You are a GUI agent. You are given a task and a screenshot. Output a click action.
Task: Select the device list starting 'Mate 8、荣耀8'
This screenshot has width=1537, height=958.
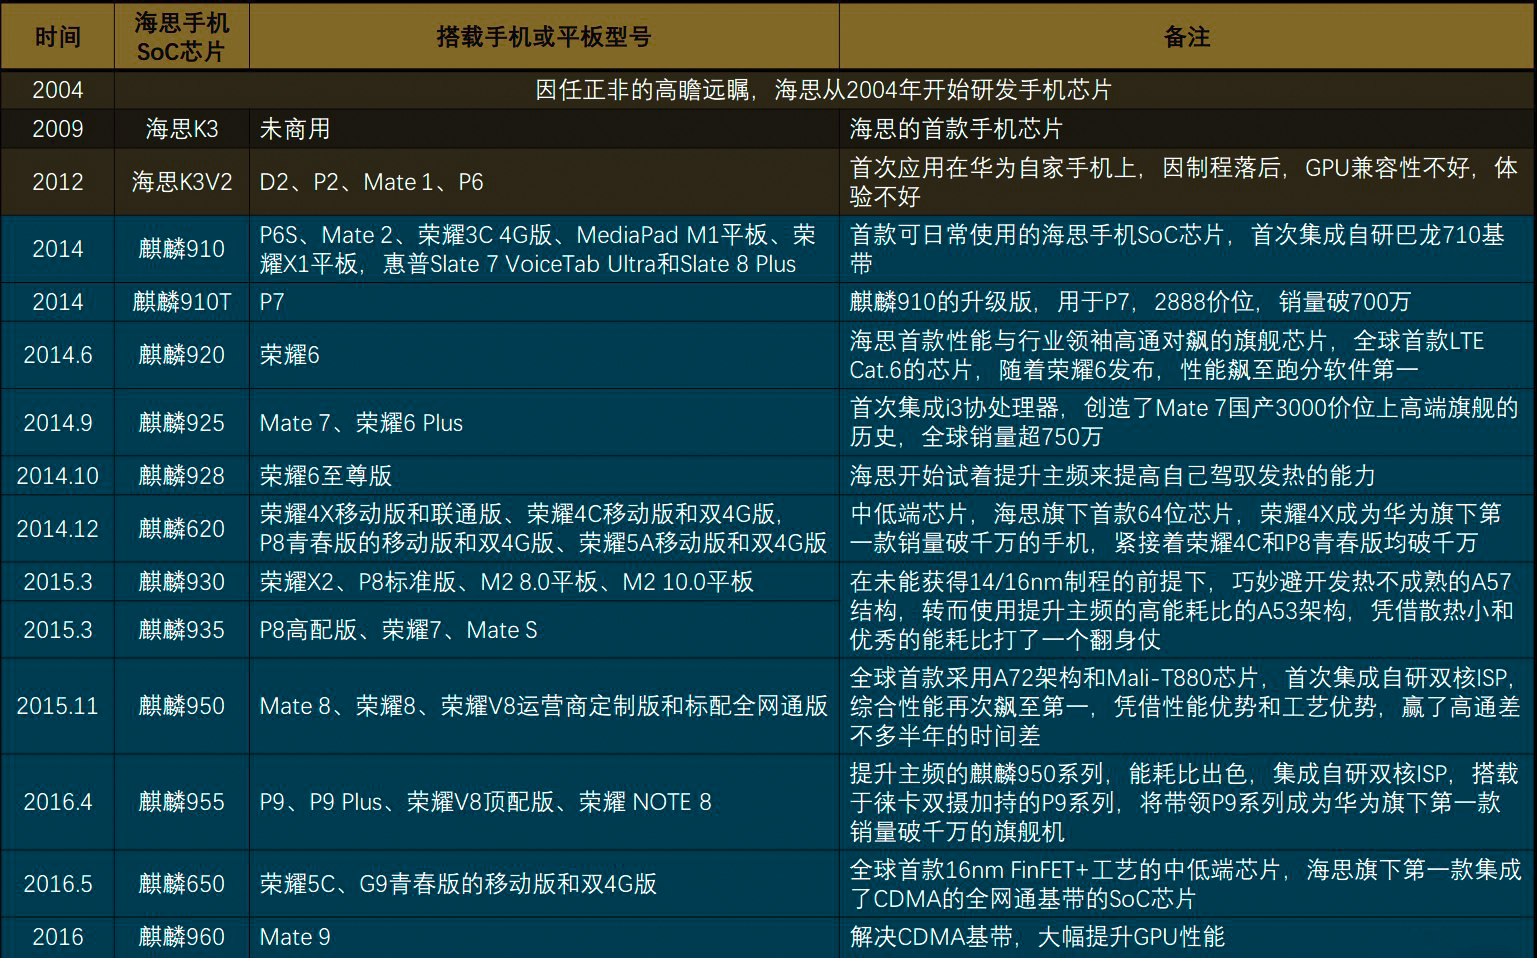pyautogui.click(x=543, y=706)
